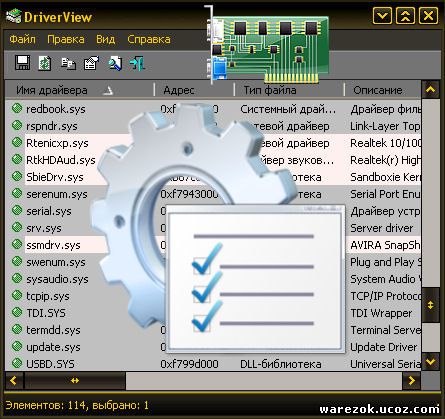Image resolution: width=445 pixels, height=419 pixels.
Task: Select the serial.sys driver name
Action: coord(49,211)
